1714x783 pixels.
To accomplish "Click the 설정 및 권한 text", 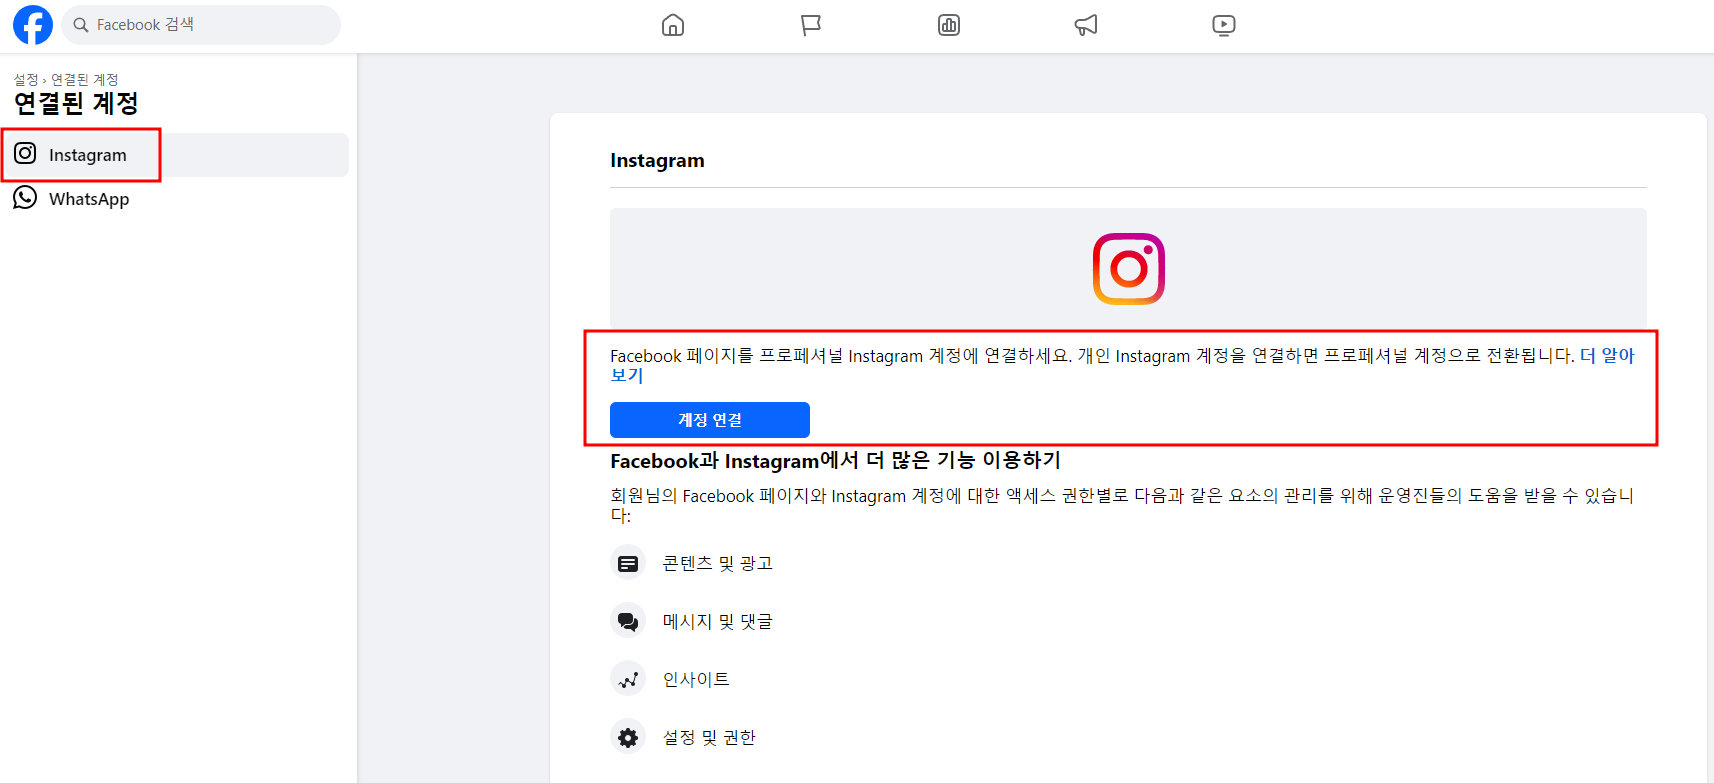I will [709, 737].
